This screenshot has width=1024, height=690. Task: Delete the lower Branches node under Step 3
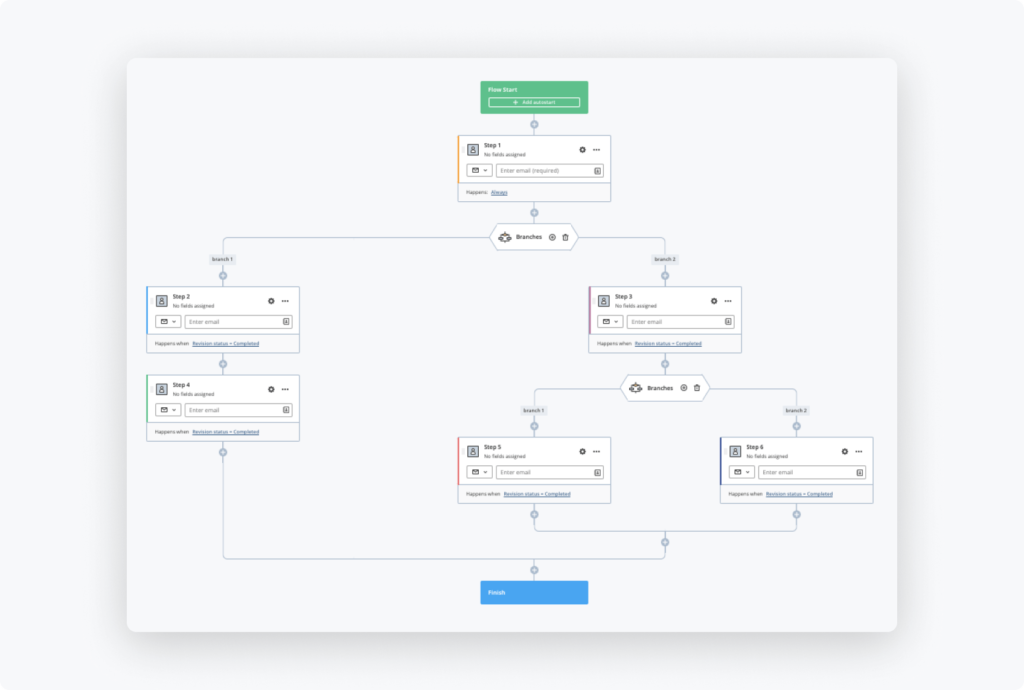coord(697,388)
